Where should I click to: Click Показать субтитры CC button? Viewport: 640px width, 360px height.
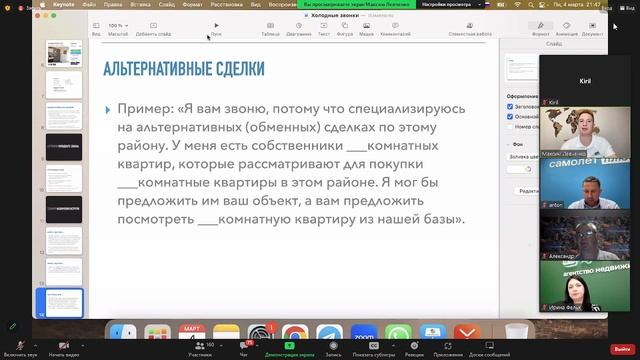point(374,349)
